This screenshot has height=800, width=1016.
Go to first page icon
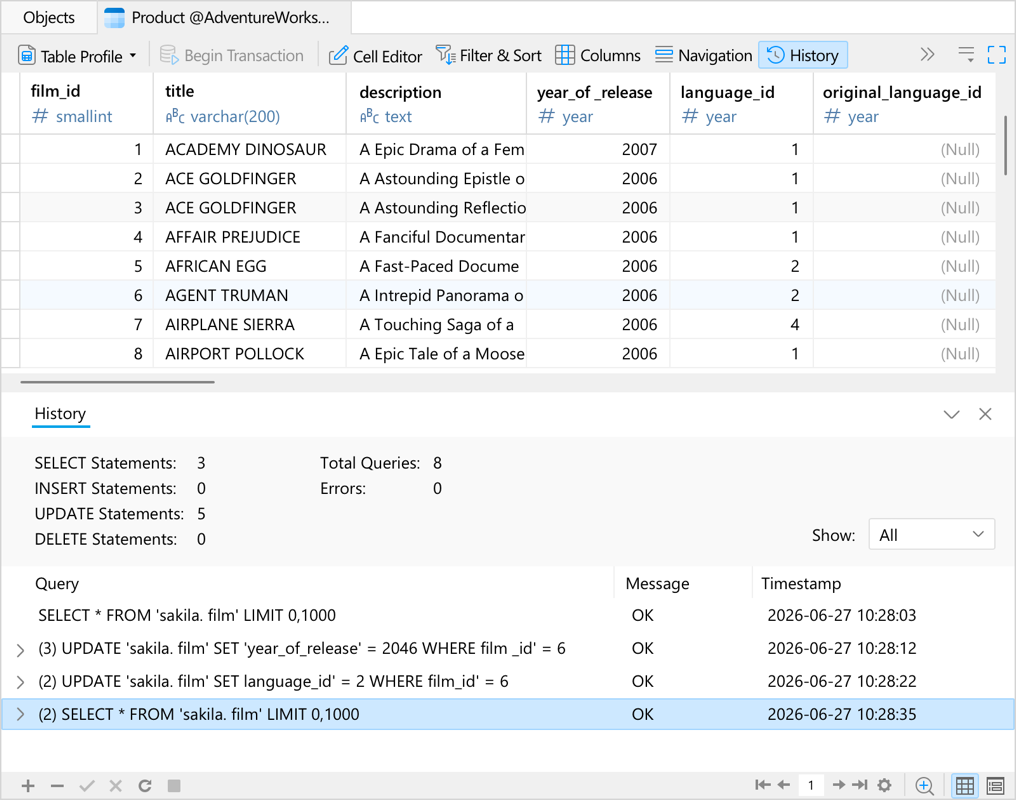[x=763, y=785]
